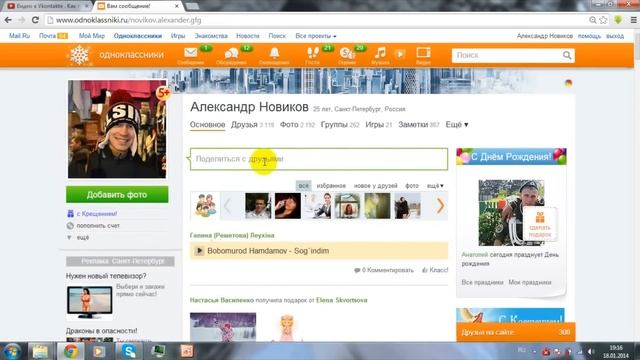Show previous friends with left arrow

(227, 206)
